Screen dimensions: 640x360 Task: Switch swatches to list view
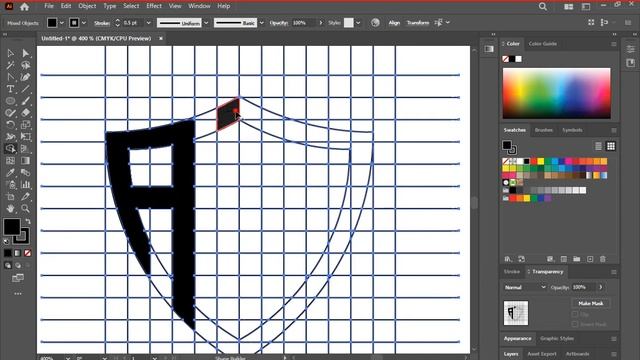598,146
